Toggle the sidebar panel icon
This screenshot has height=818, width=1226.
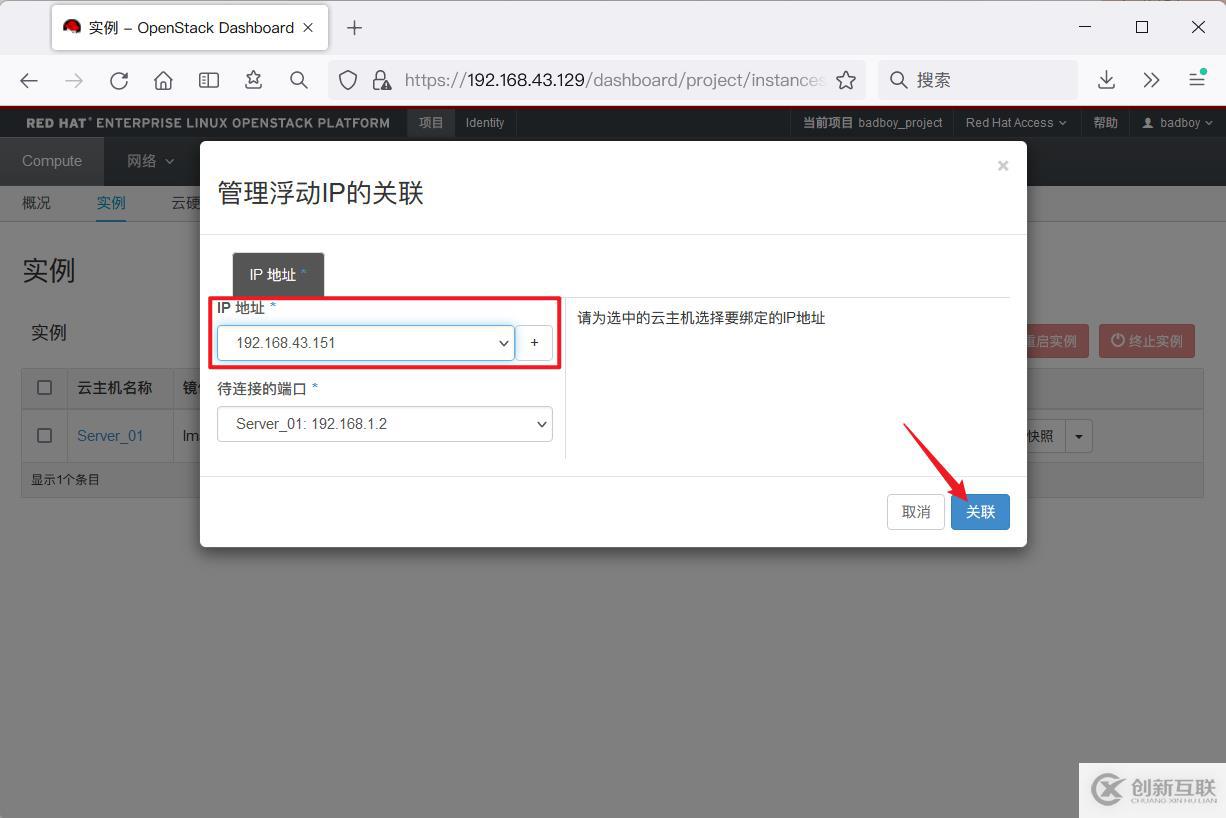(208, 80)
